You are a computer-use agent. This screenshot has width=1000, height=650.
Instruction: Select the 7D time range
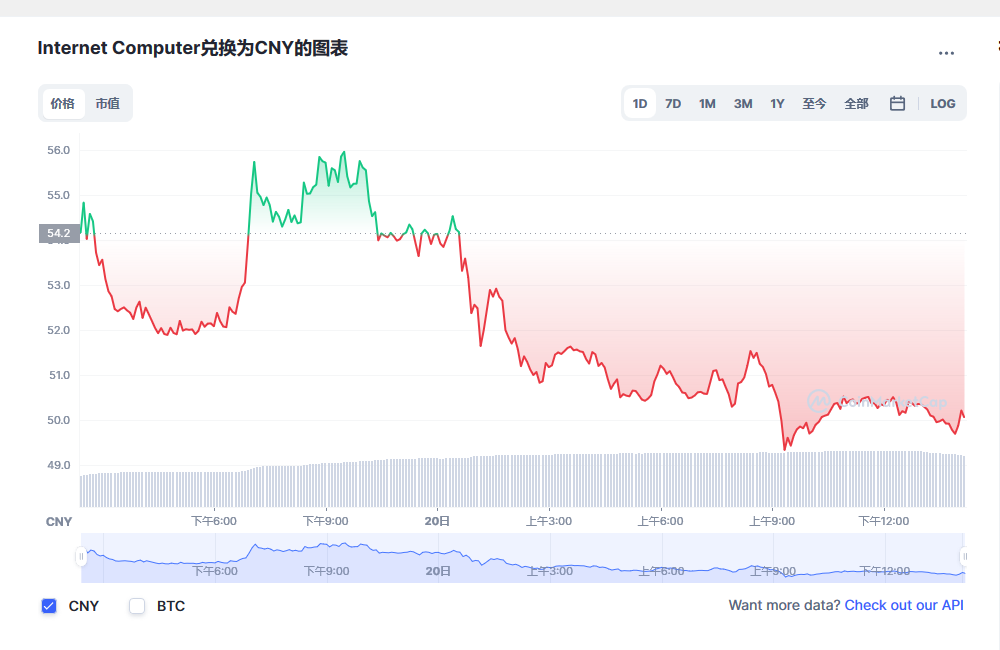click(x=673, y=103)
